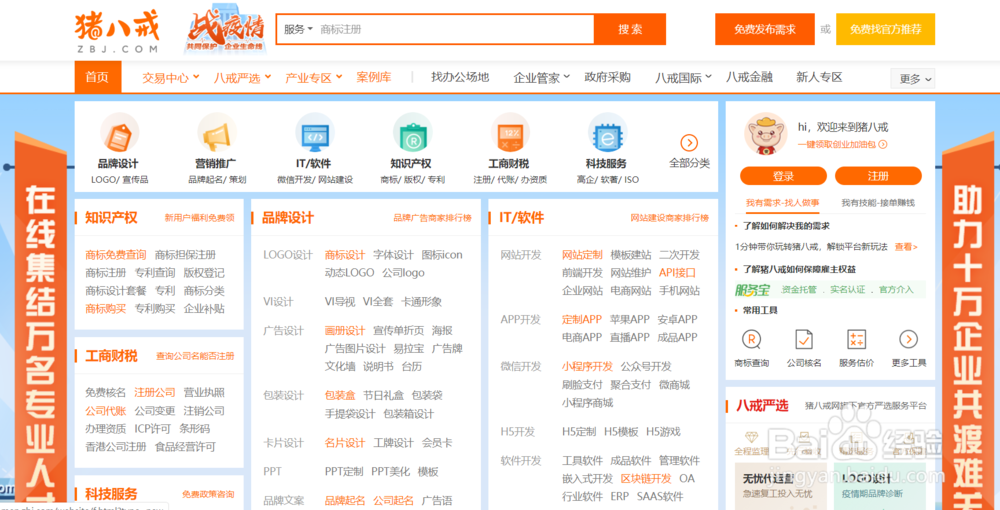The image size is (1000, 510).
Task: Open the 商标查询 tool icon
Action: [x=751, y=339]
